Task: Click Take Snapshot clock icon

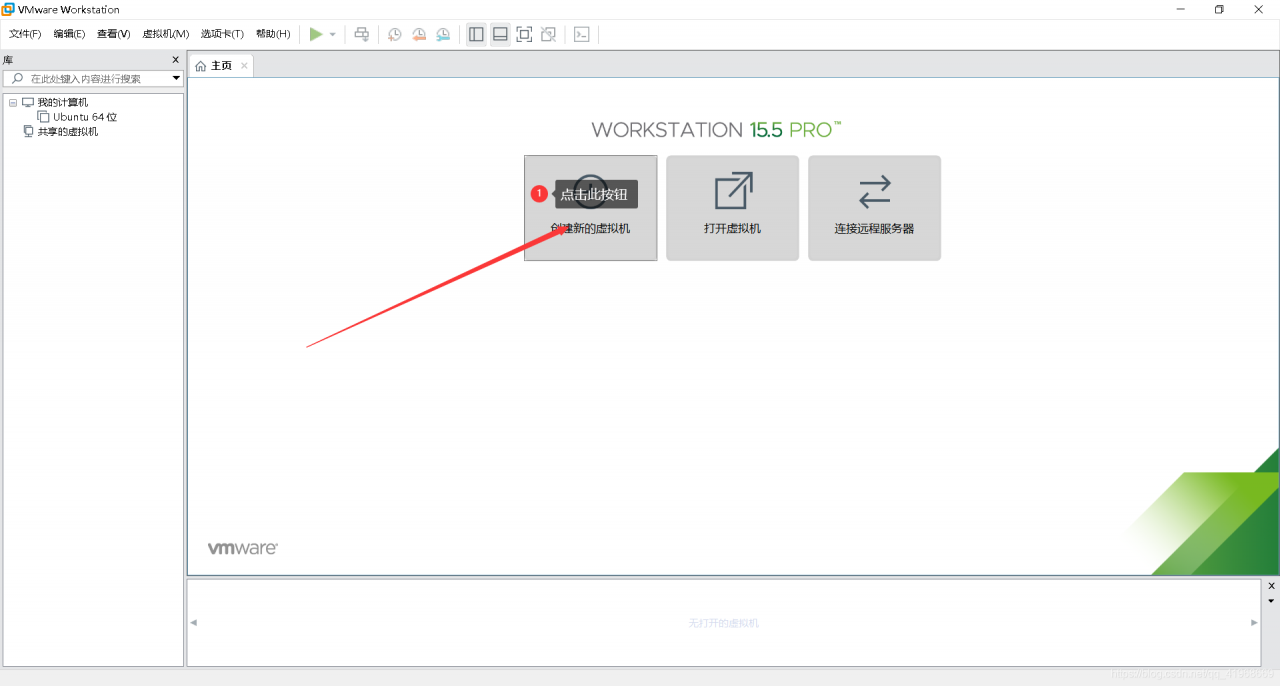Action: click(x=395, y=34)
